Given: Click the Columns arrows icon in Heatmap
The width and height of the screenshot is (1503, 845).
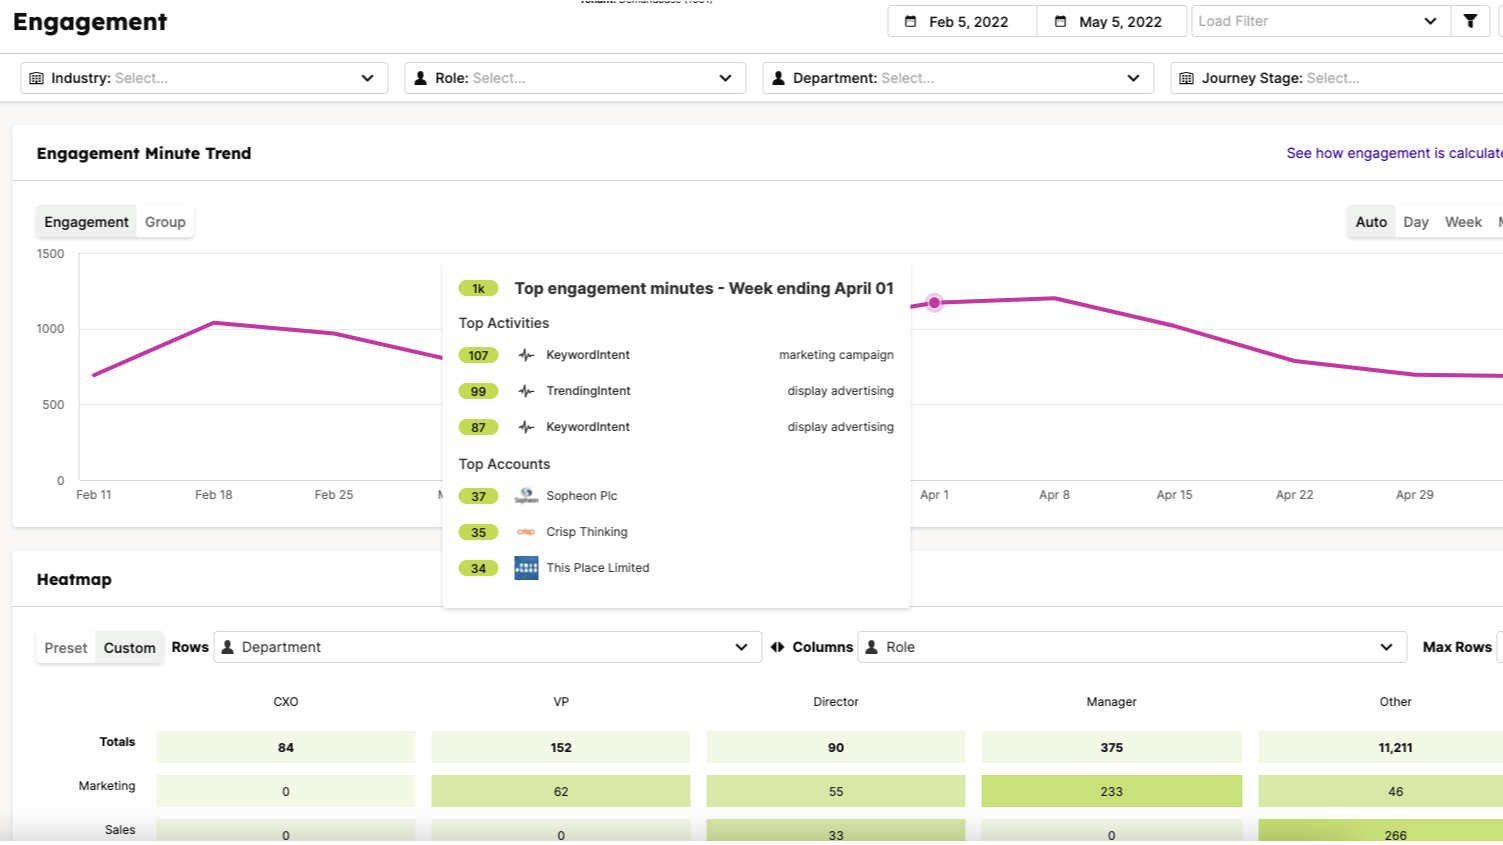Looking at the screenshot, I should [x=777, y=647].
